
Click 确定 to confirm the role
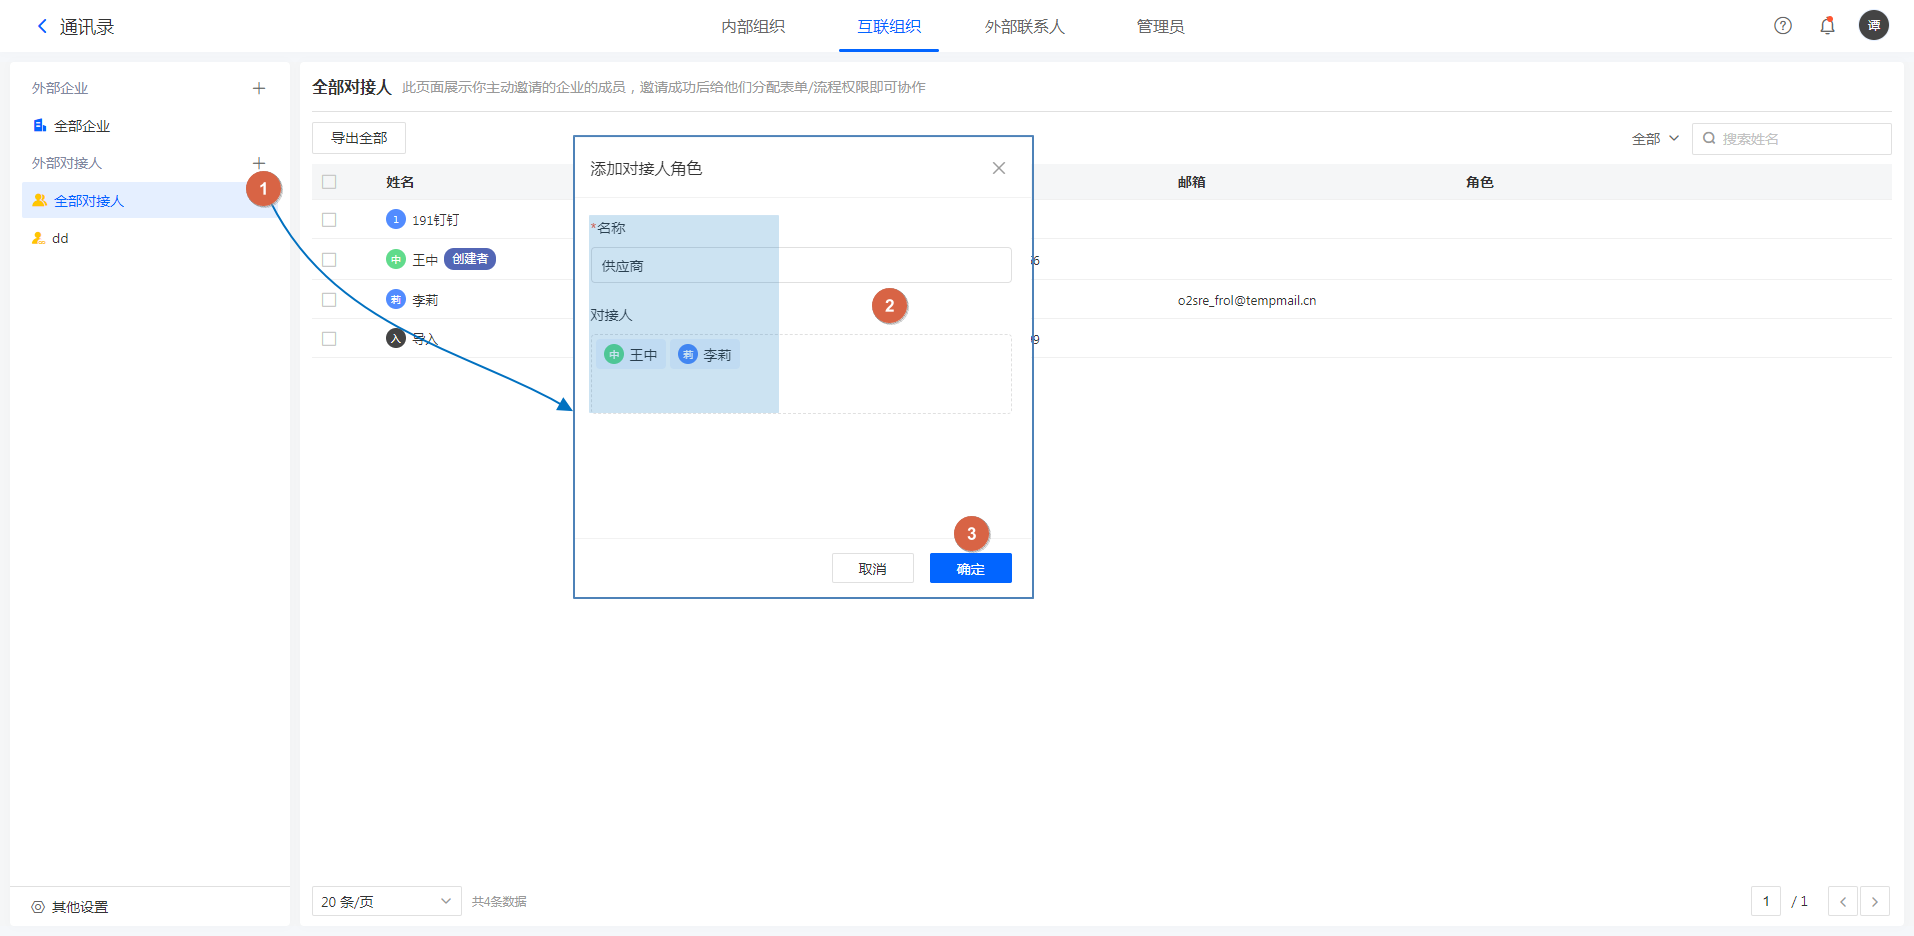point(971,568)
